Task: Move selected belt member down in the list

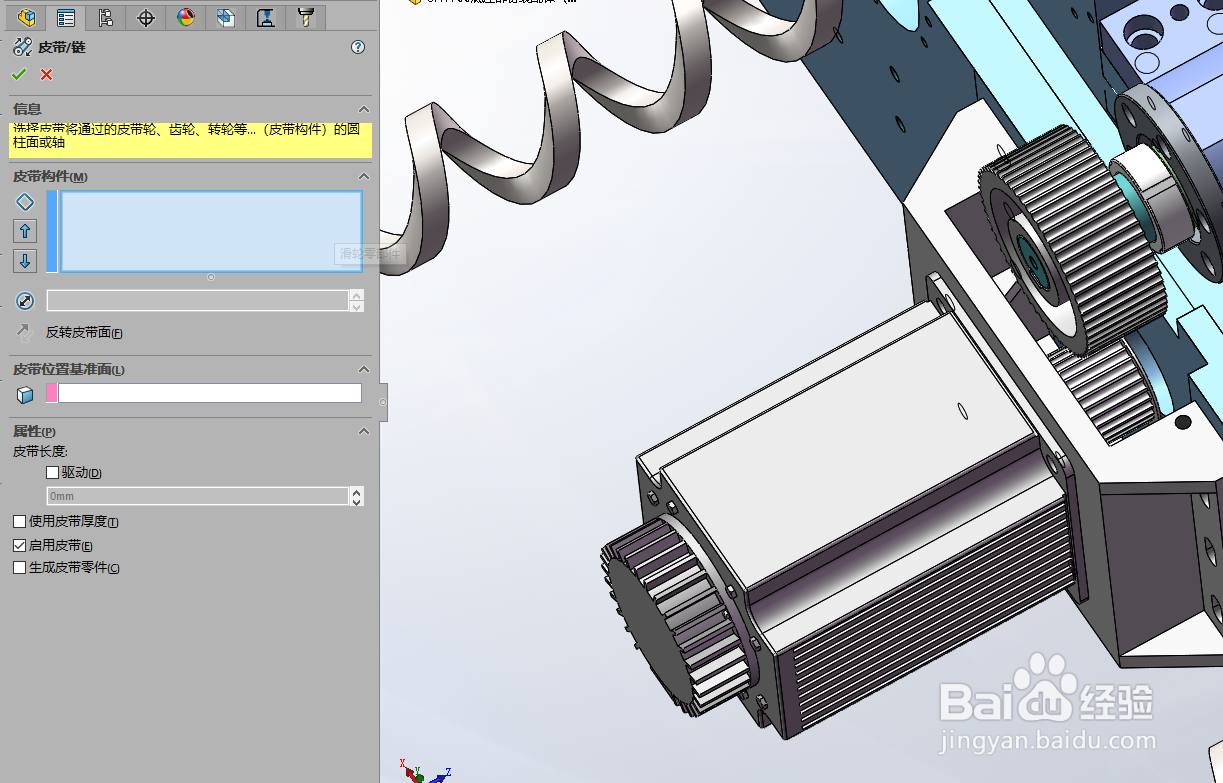Action: [x=23, y=261]
